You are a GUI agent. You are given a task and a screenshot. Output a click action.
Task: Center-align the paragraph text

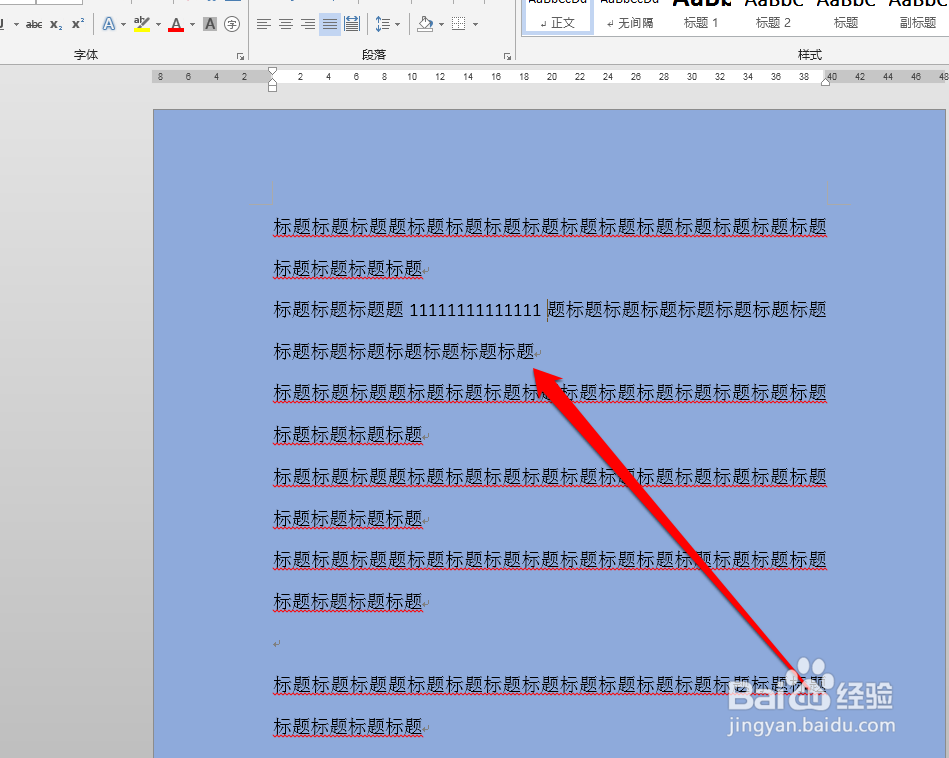pos(286,24)
